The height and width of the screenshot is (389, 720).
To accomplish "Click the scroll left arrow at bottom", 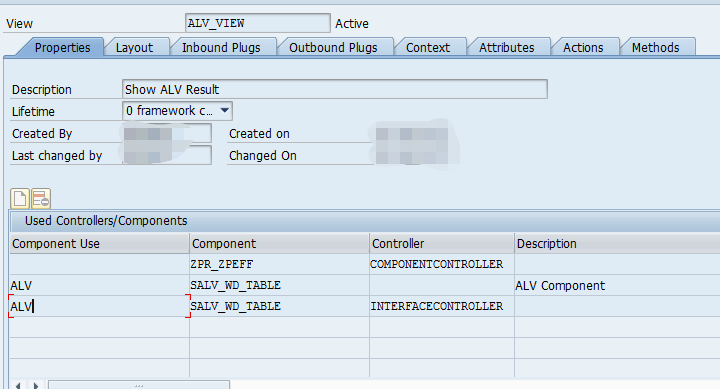I will coord(18,385).
